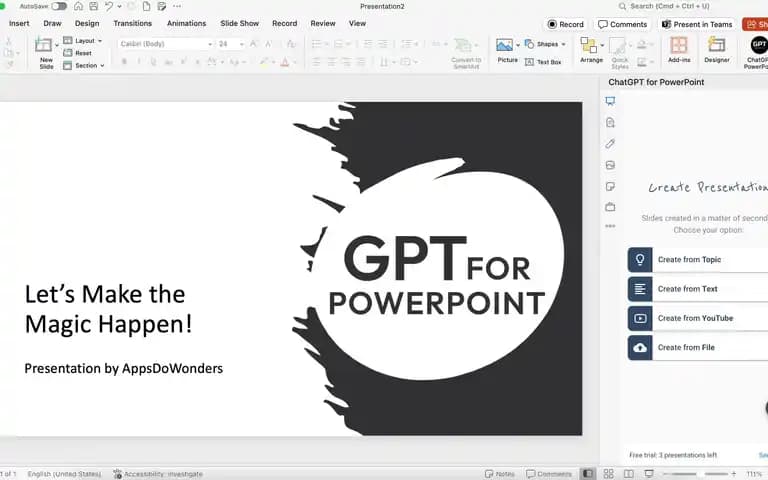768x480 pixels.
Task: Open the Layout dropdown
Action: [83, 41]
